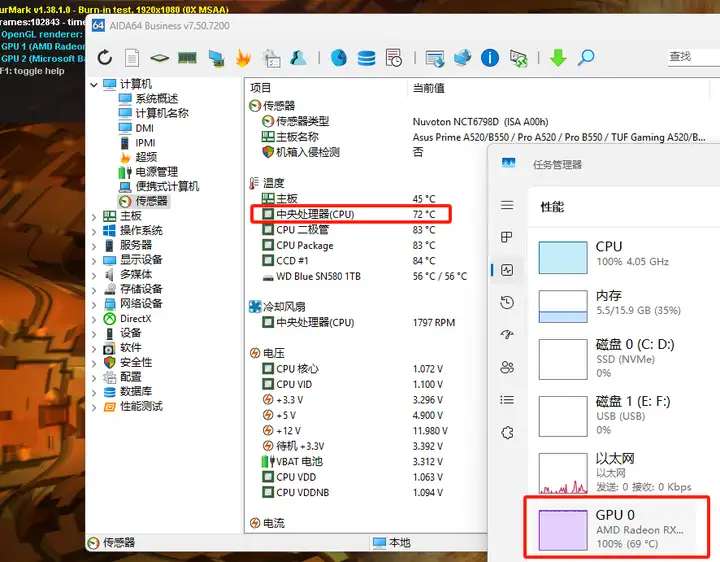This screenshot has height=562, width=720.
Task: Click the benchmark flask toolbar icon
Action: (x=299, y=58)
